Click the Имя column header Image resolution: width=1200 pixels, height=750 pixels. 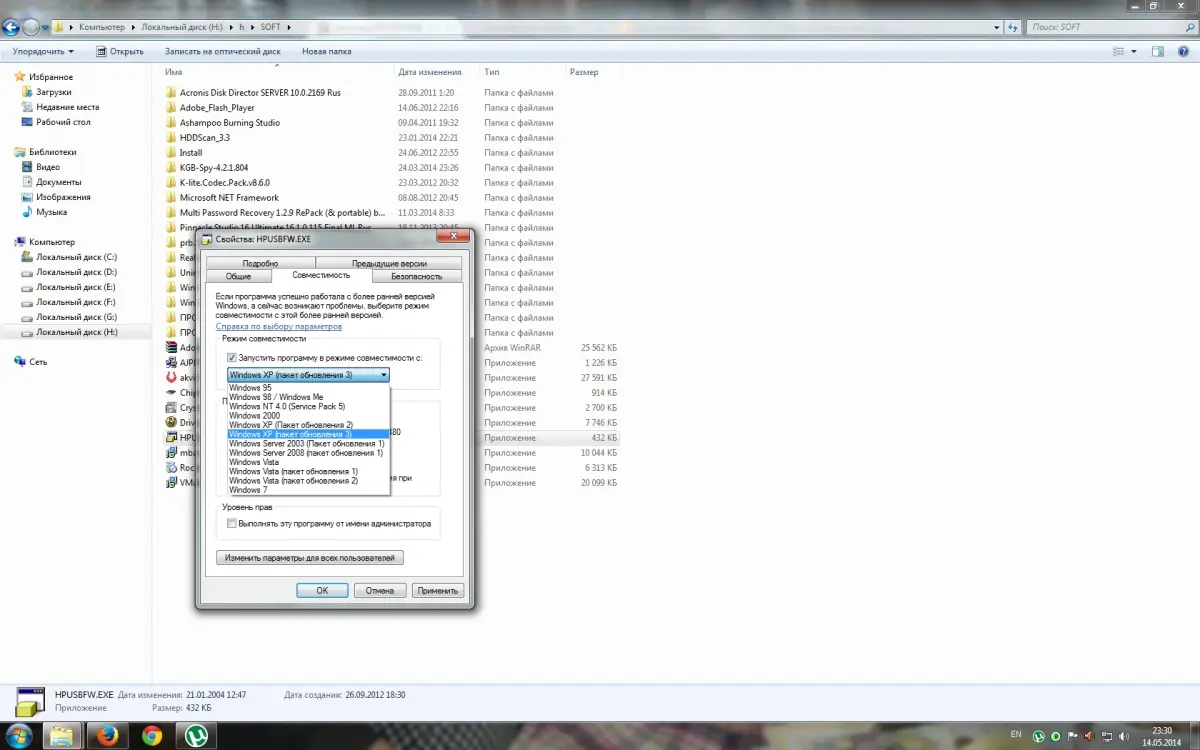174,72
